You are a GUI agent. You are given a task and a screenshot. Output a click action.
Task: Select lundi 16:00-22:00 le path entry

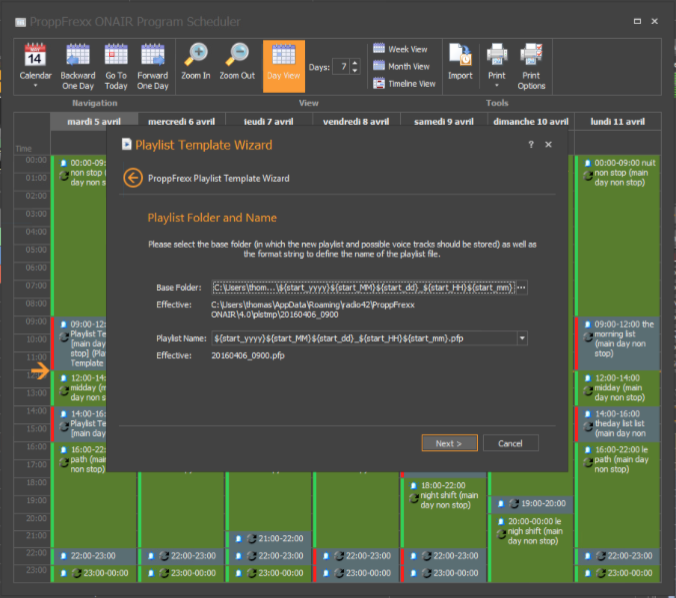pos(618,495)
